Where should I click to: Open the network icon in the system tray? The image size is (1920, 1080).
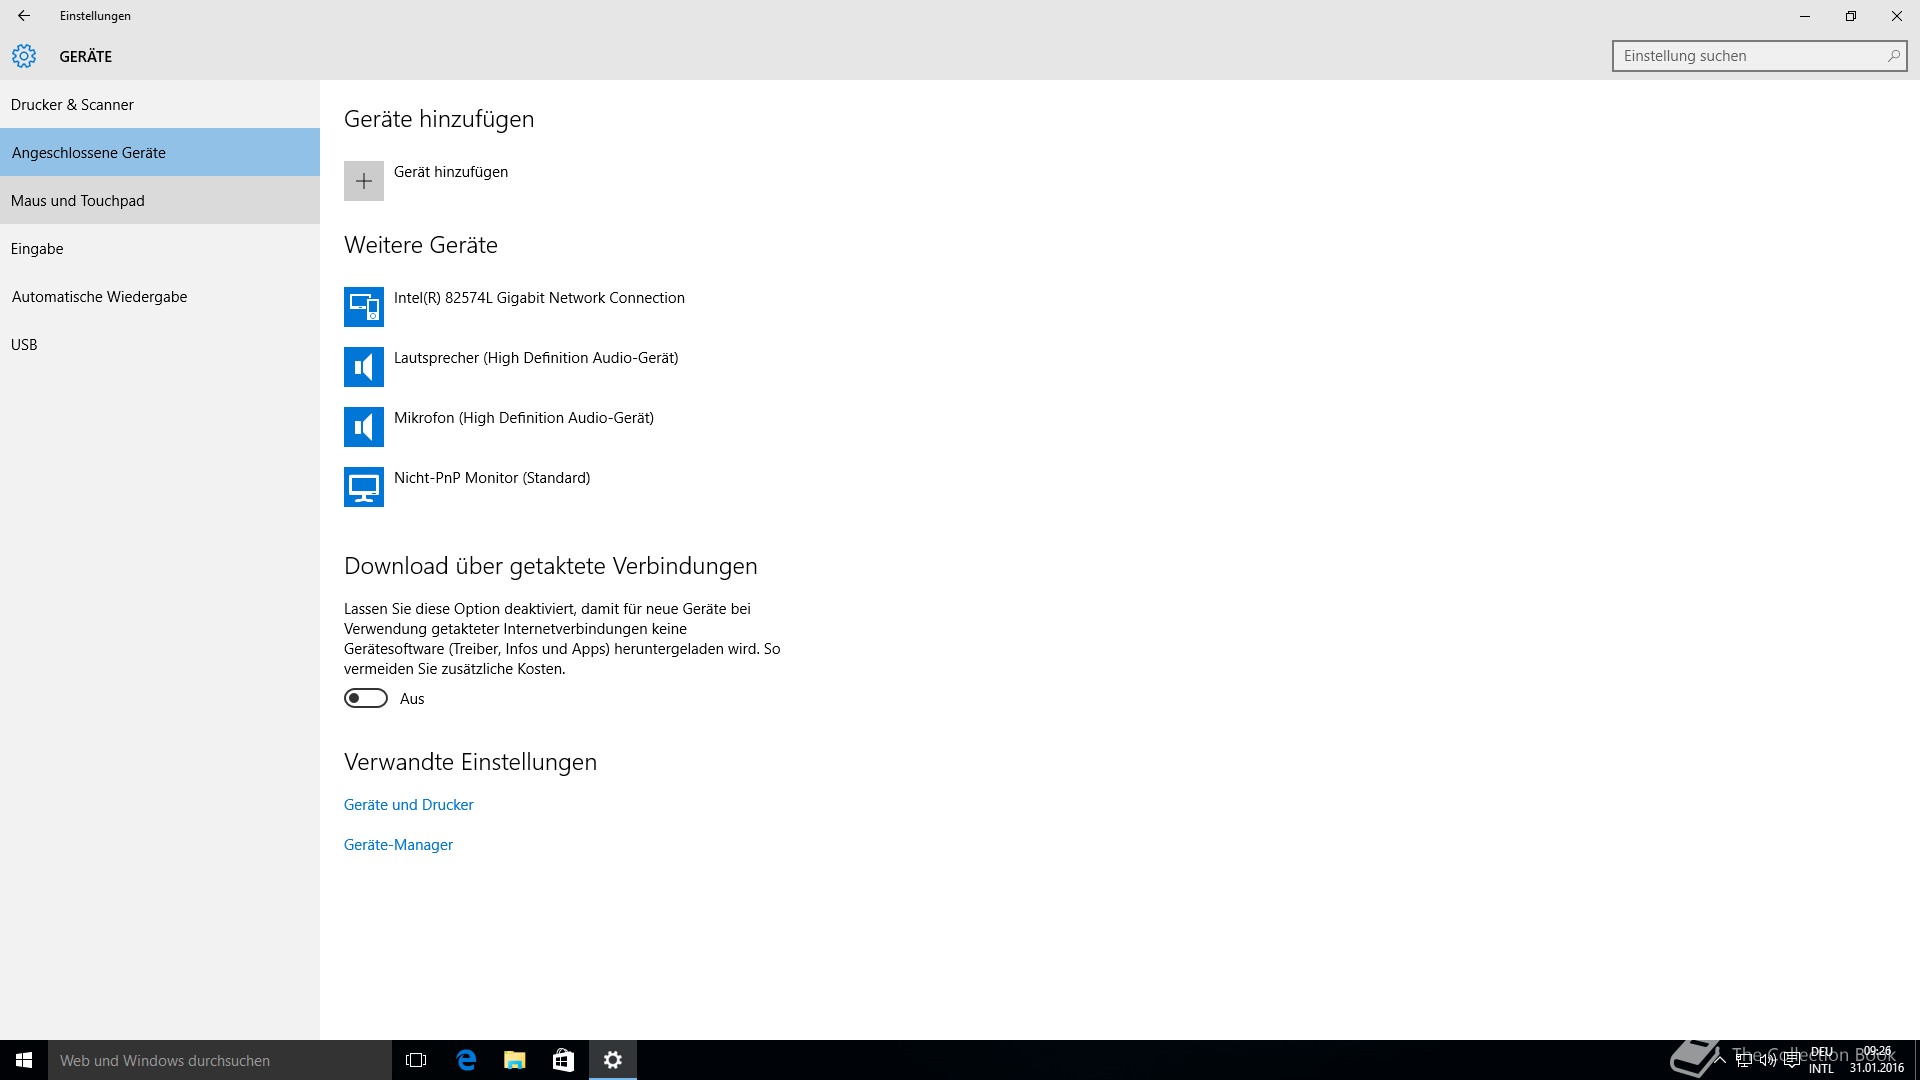click(1744, 1060)
